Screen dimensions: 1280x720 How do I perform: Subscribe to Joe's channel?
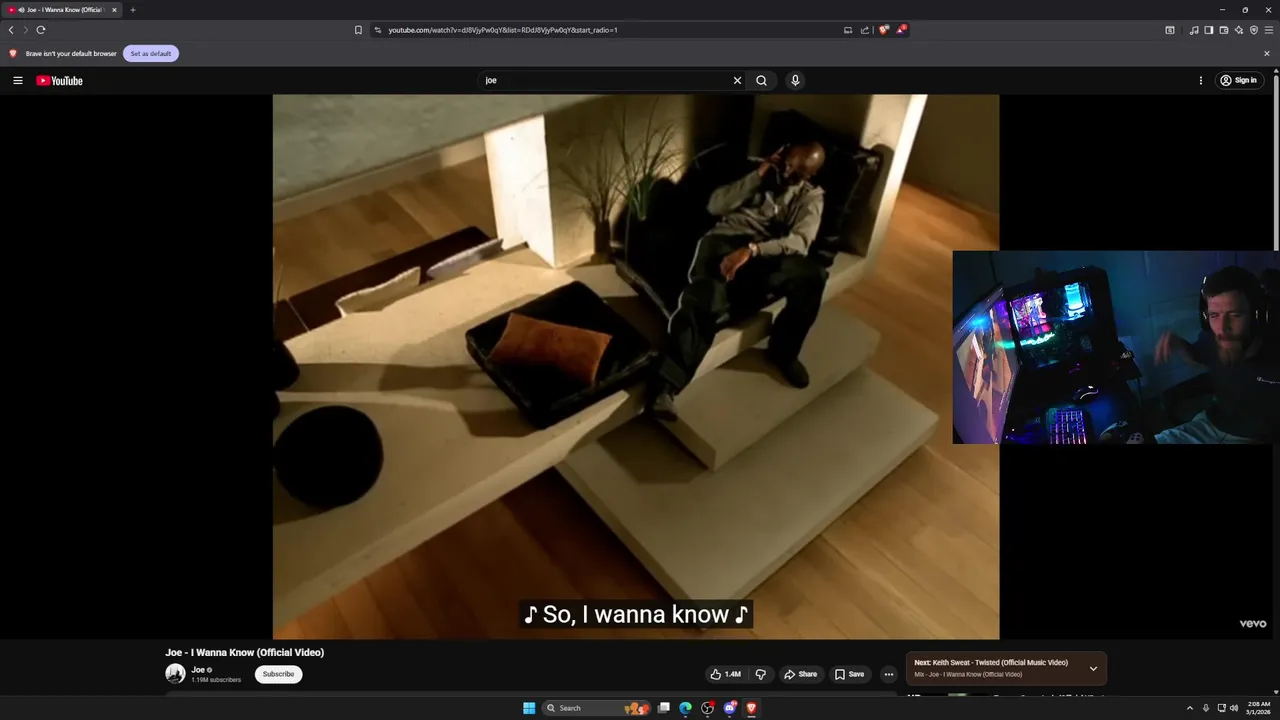278,674
